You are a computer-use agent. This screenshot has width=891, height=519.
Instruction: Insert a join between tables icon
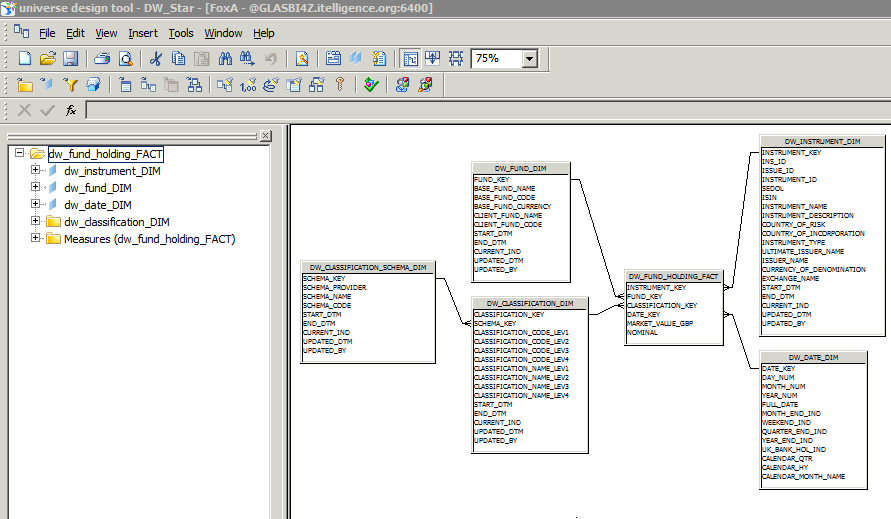pos(148,85)
